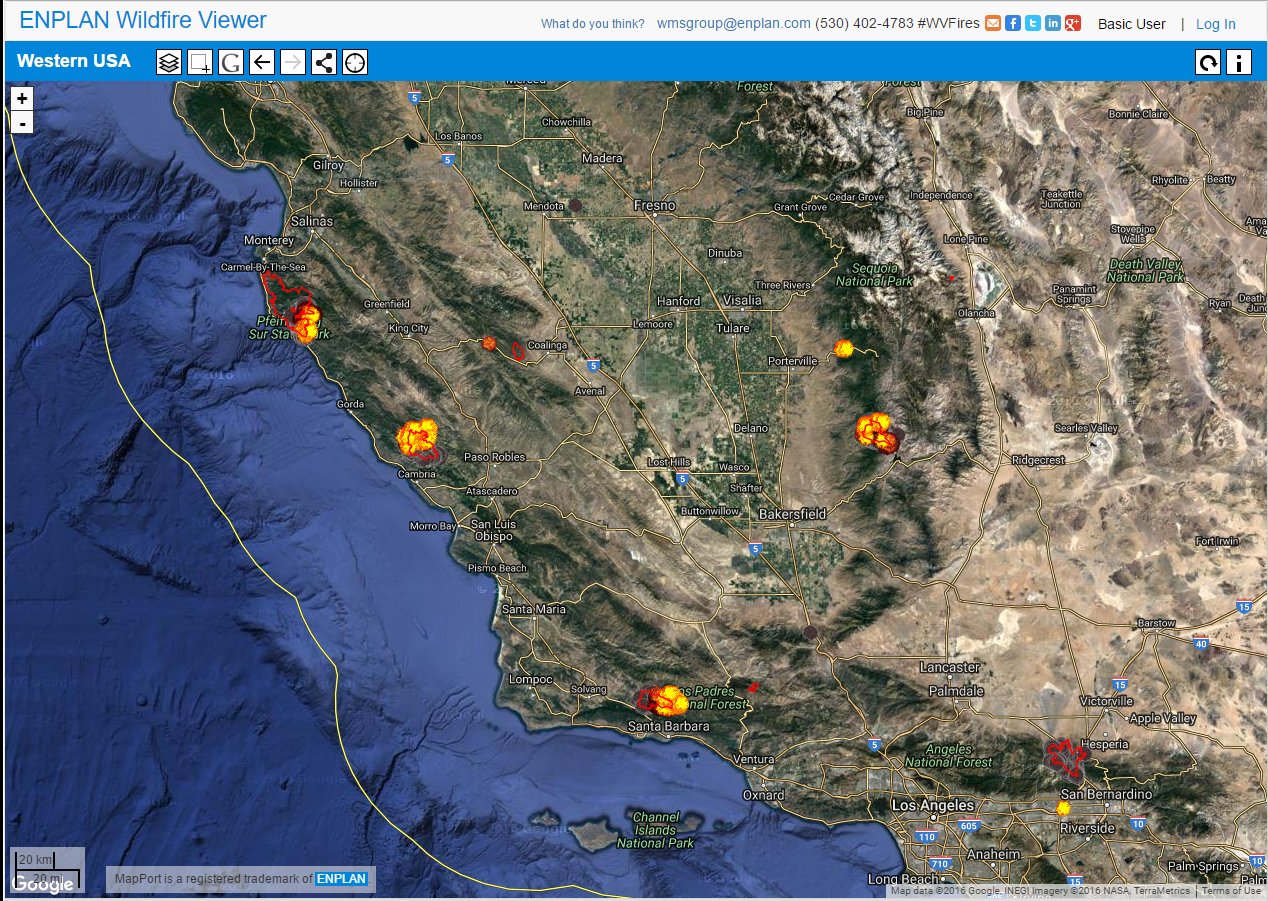Screen dimensions: 1268x901
Task: Click the Fresno city label
Action: coord(655,205)
